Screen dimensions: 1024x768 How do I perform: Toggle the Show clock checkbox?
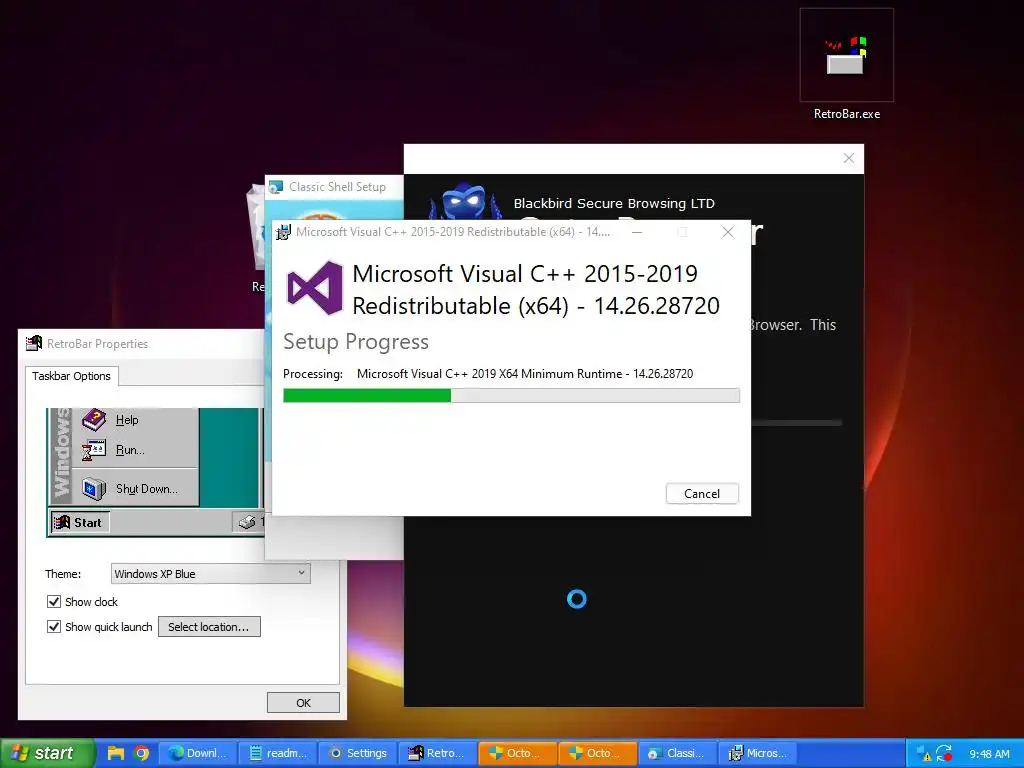tap(54, 601)
